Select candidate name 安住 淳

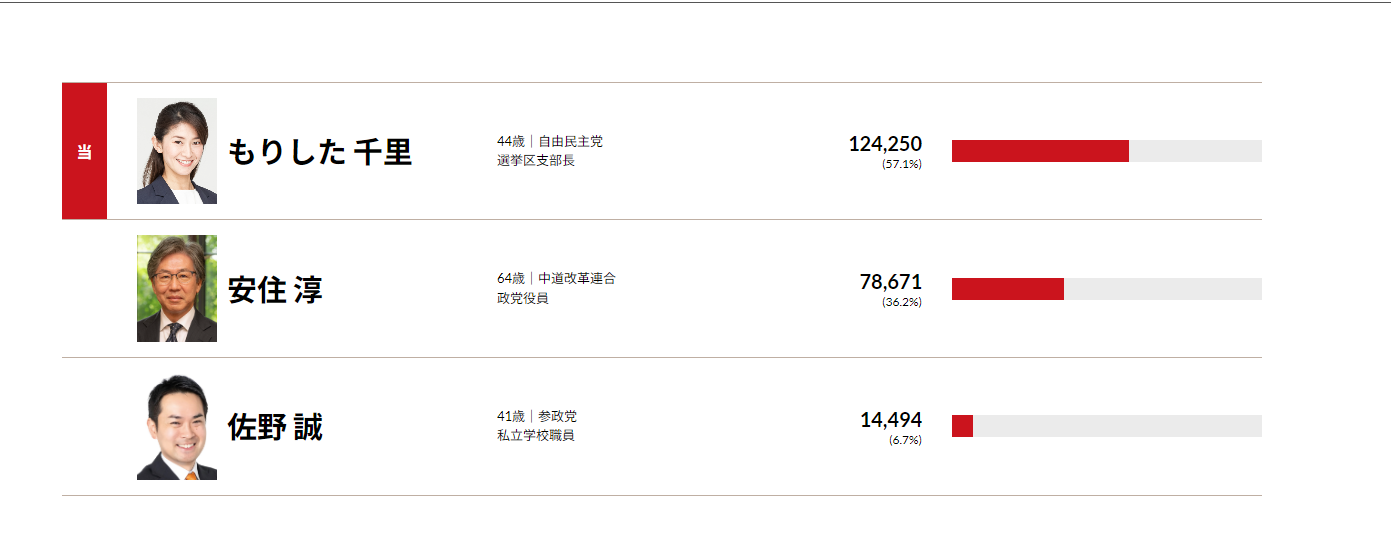tap(276, 290)
